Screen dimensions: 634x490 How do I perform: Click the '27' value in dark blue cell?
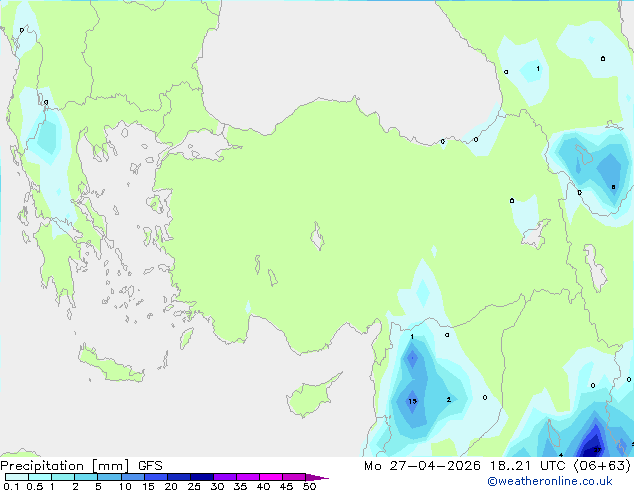coord(597,450)
